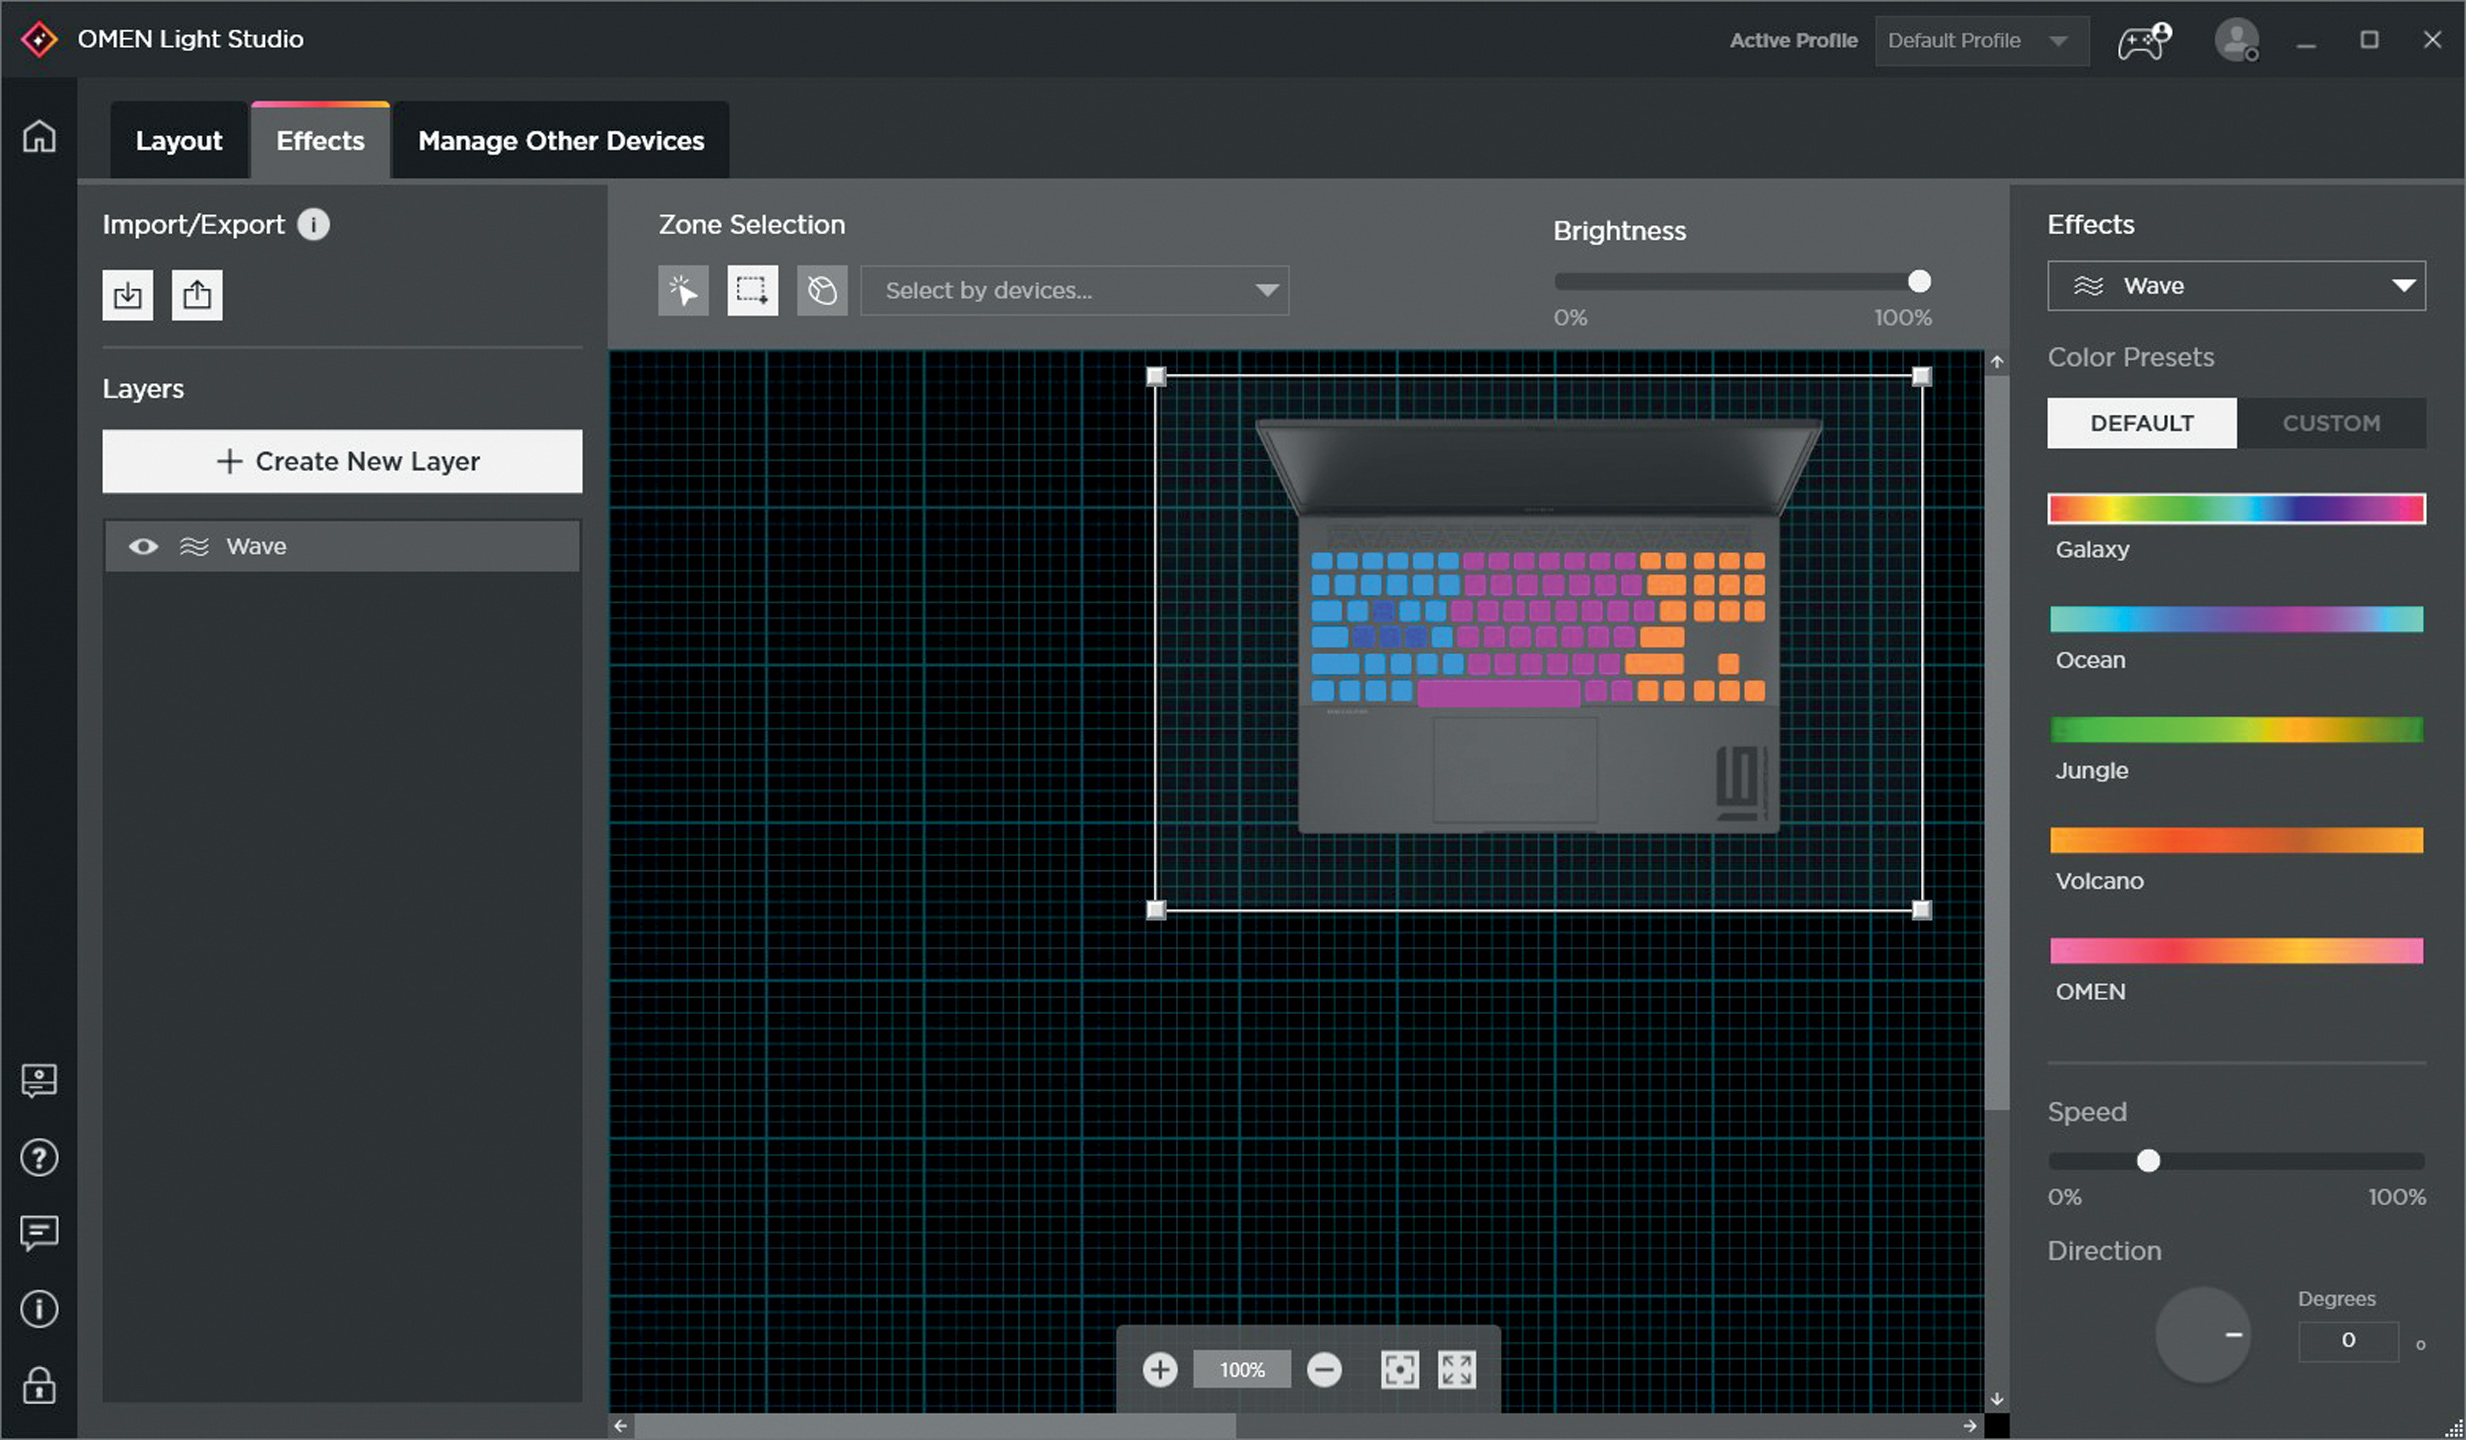The width and height of the screenshot is (2466, 1440).
Task: Select the freehand lasso zone tool
Action: [822, 290]
